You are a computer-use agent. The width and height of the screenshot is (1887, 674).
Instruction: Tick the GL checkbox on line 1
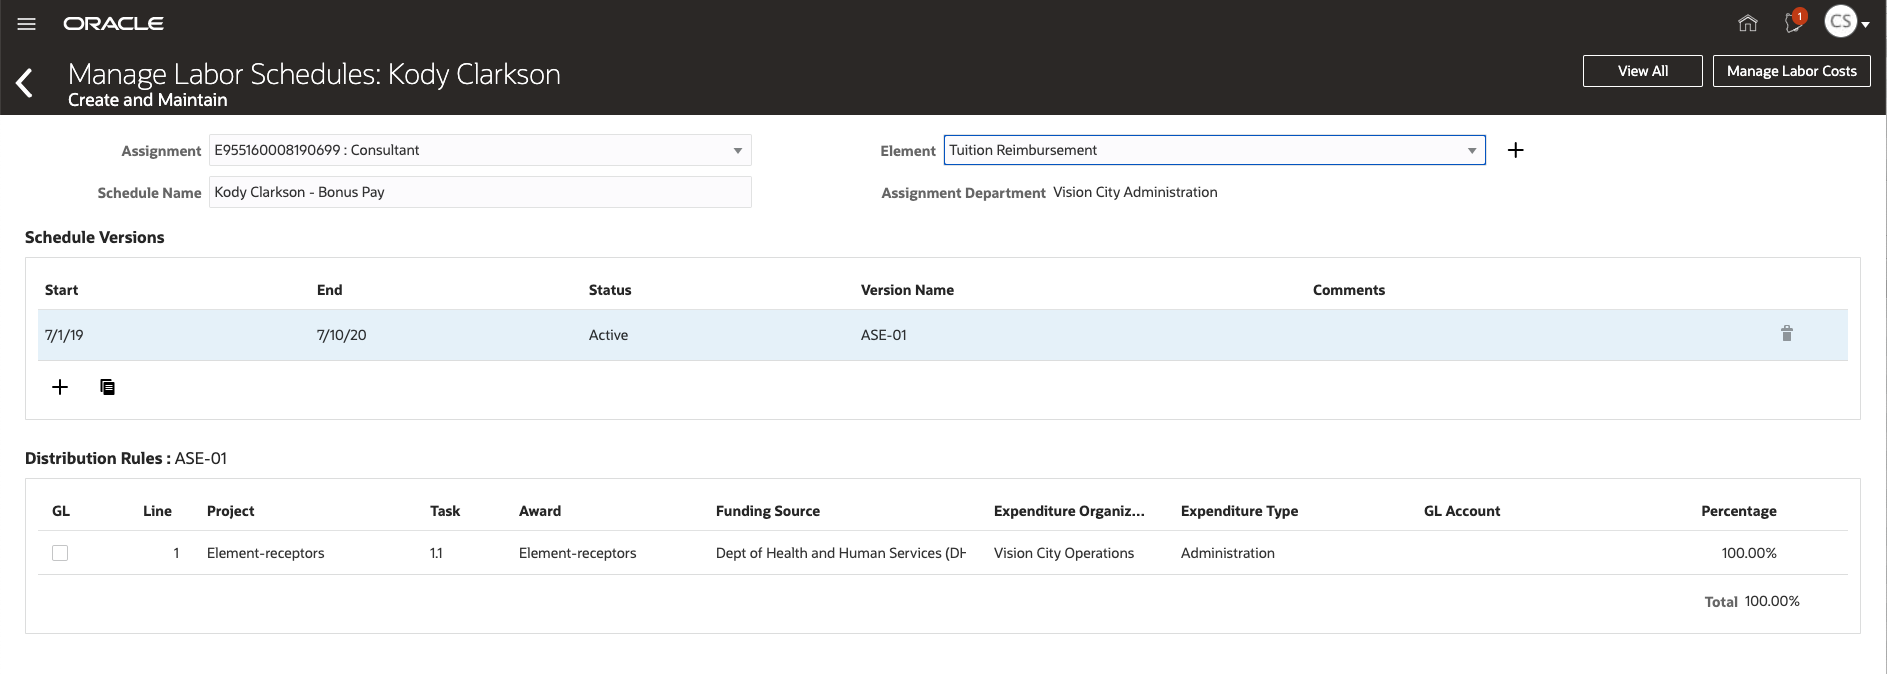60,553
